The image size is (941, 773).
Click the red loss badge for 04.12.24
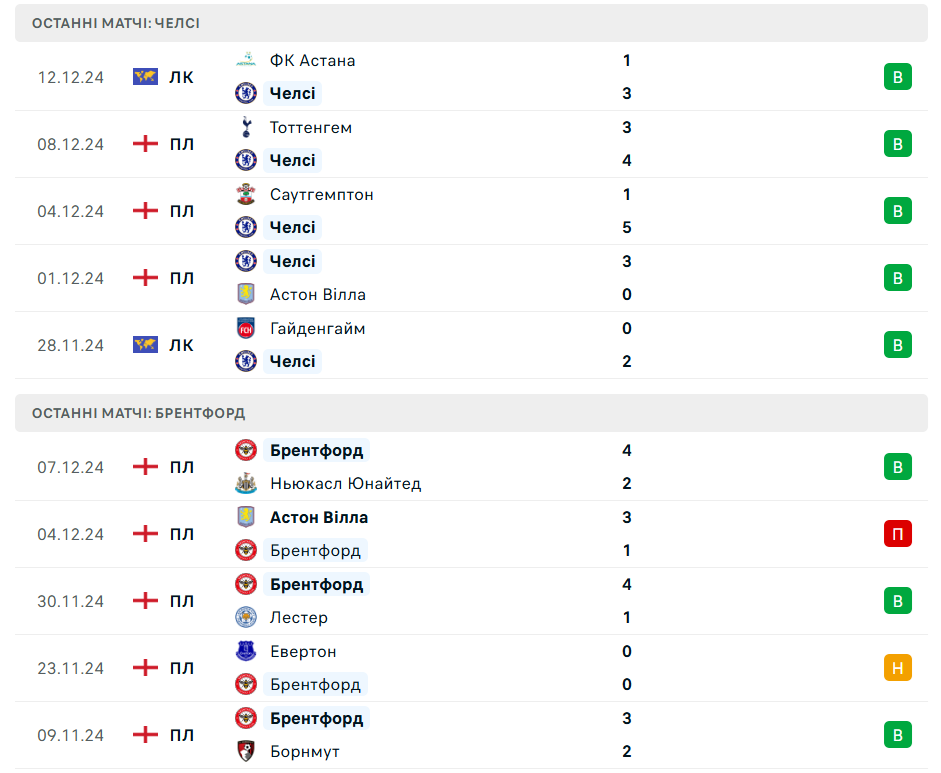pos(897,534)
